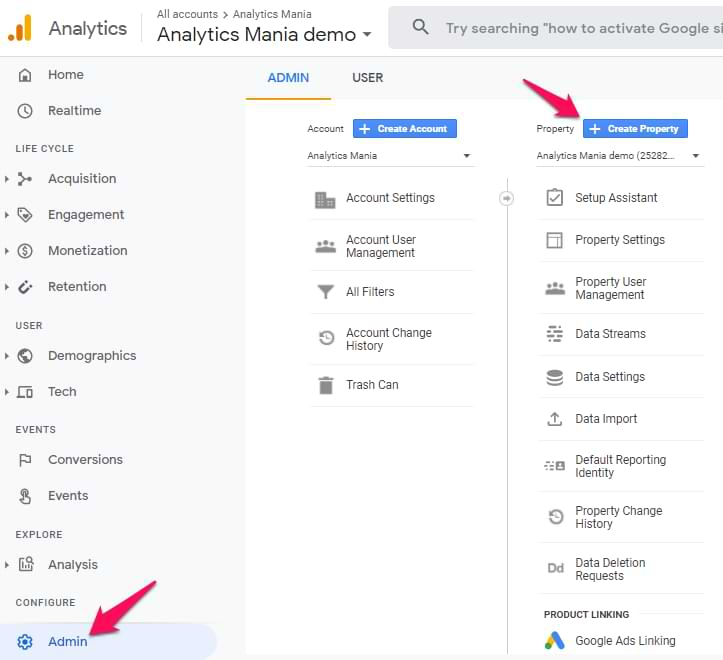723x660 pixels.
Task: Click the Data Streams icon
Action: (555, 334)
